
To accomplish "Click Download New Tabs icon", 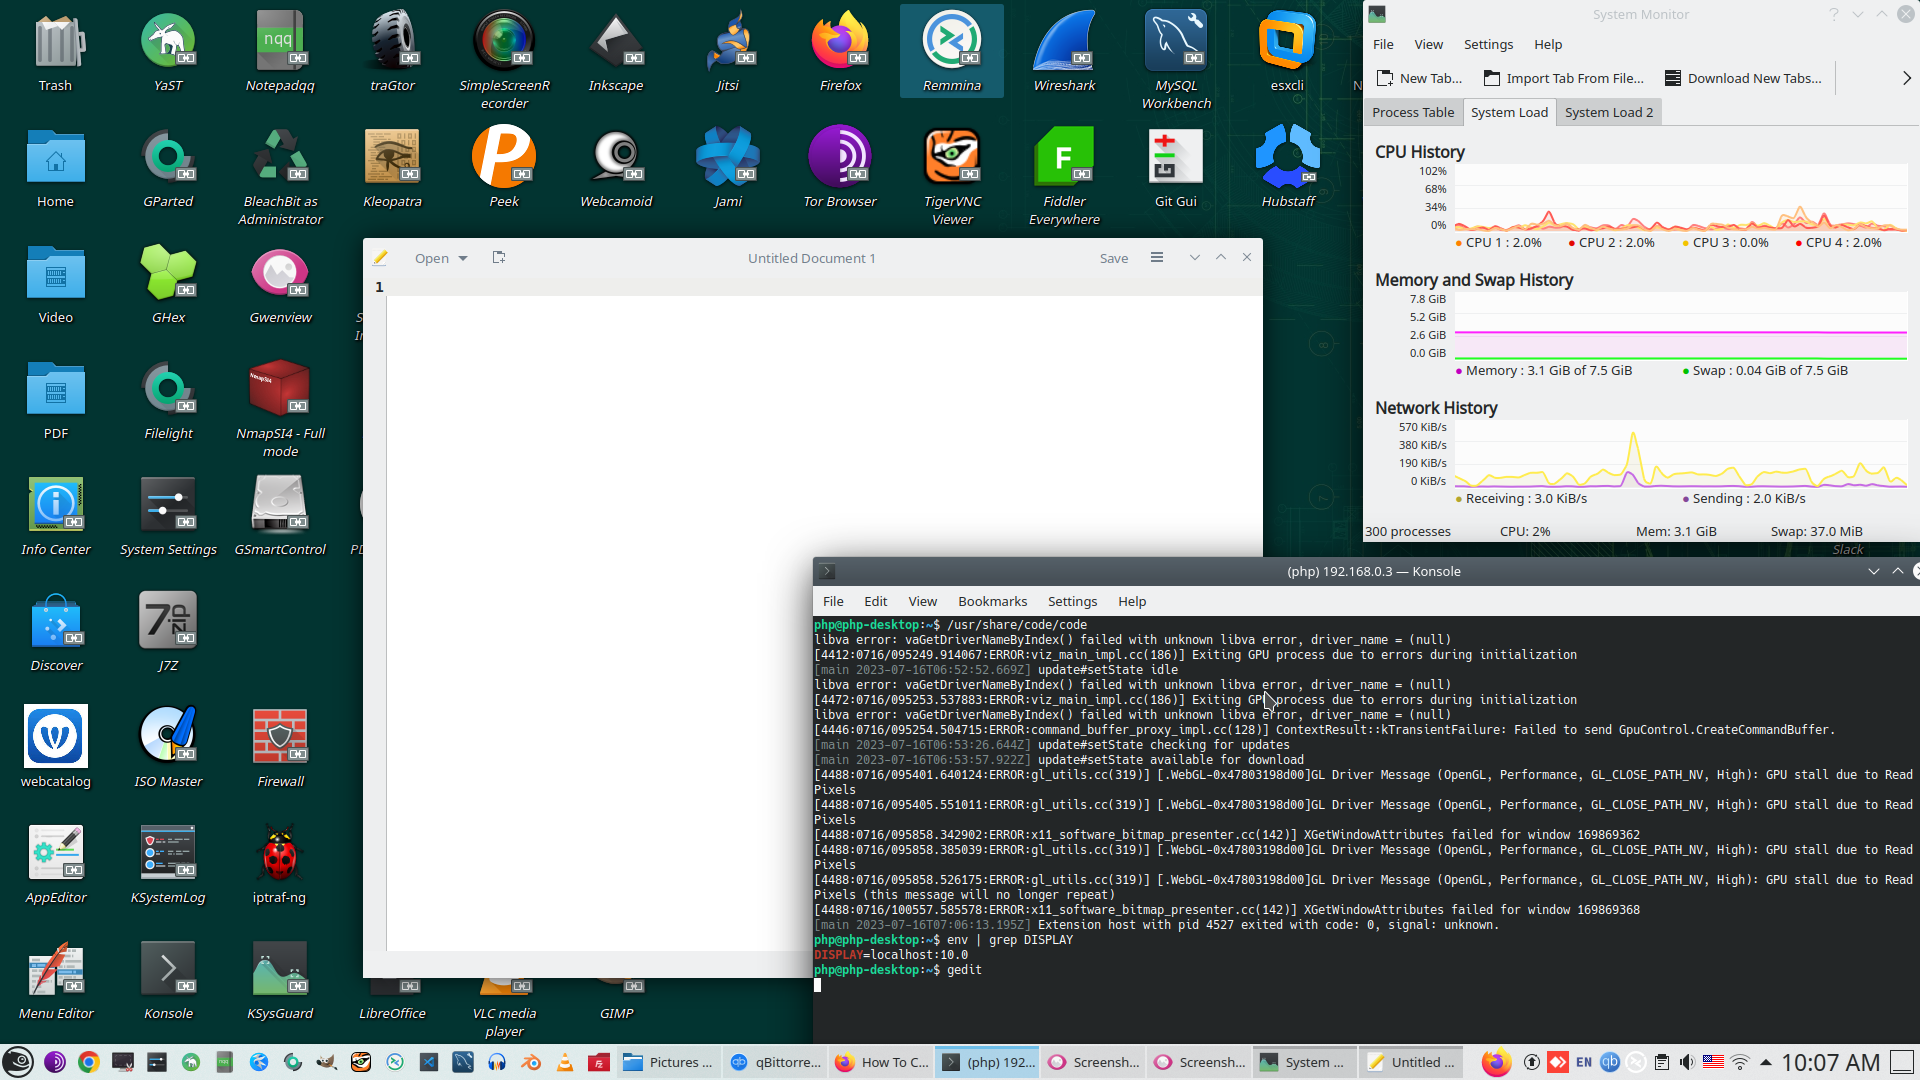I will click(x=1672, y=78).
